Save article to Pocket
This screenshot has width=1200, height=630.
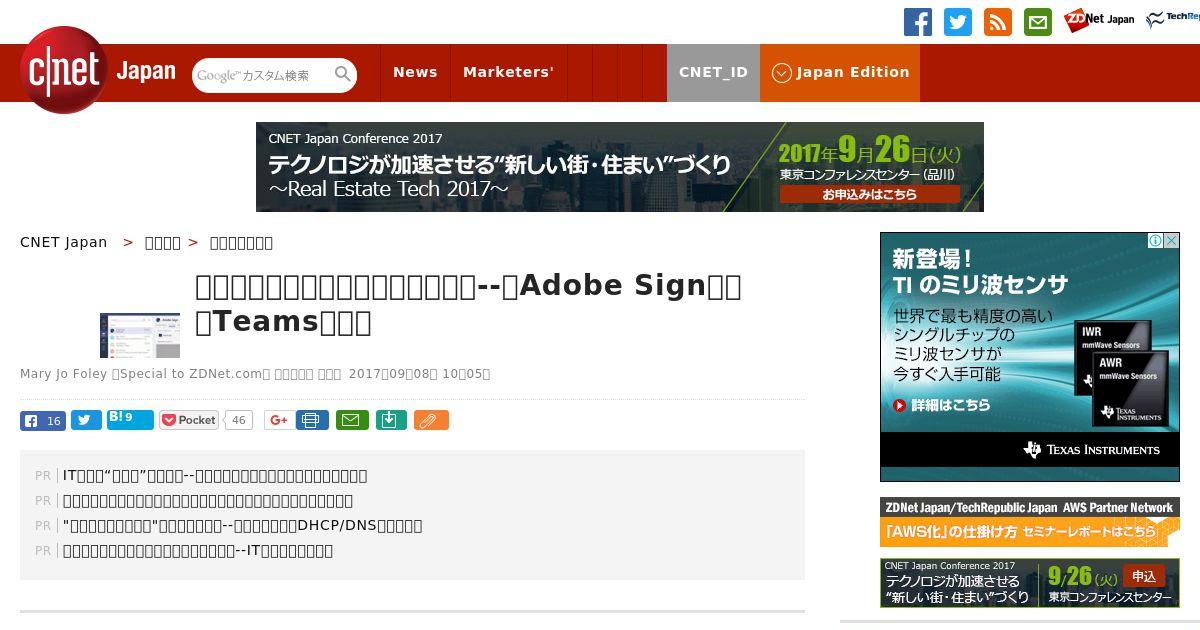[x=189, y=420]
